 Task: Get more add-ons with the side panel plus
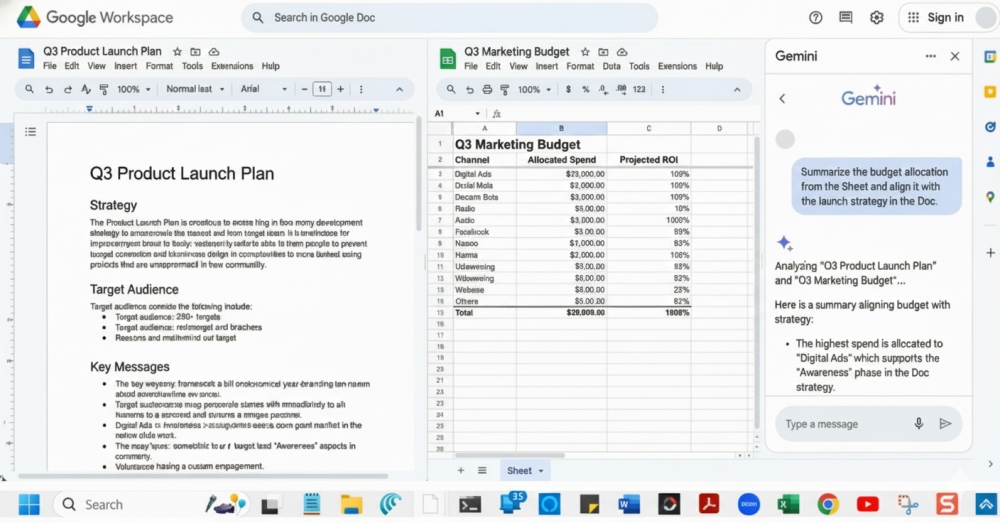(990, 253)
